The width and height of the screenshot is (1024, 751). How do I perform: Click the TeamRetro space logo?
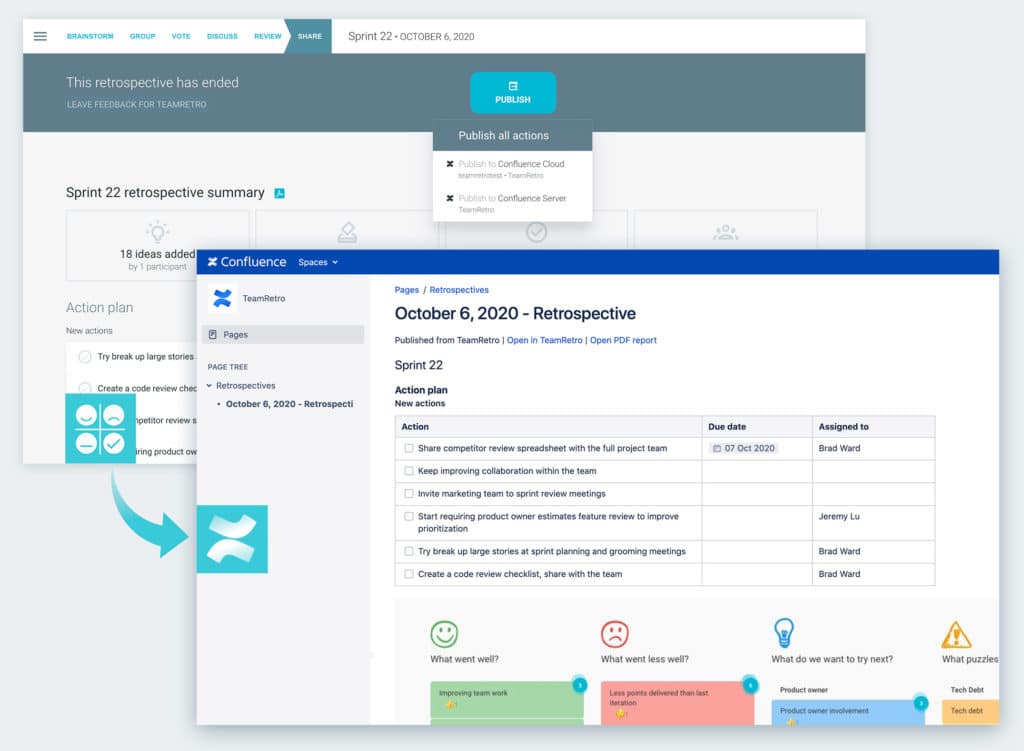click(x=224, y=296)
